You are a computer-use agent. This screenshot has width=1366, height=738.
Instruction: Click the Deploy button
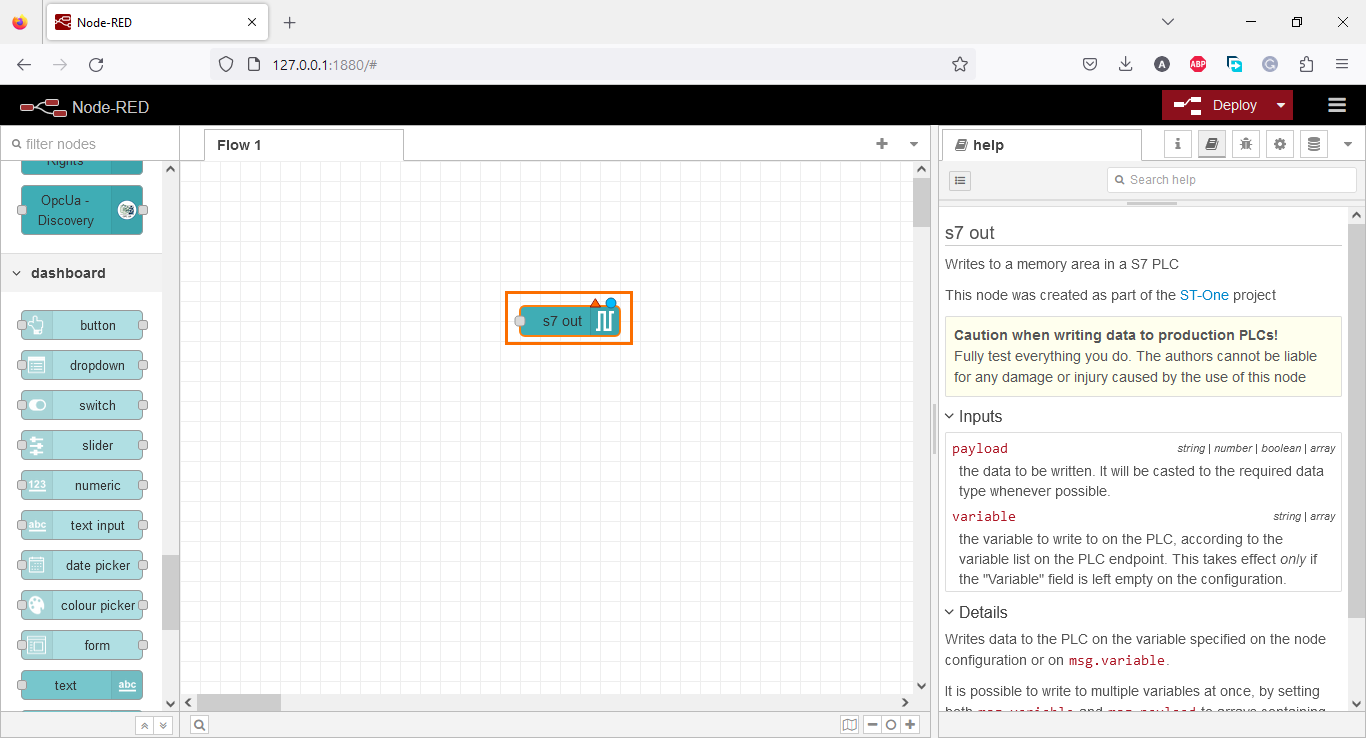pyautogui.click(x=1216, y=105)
